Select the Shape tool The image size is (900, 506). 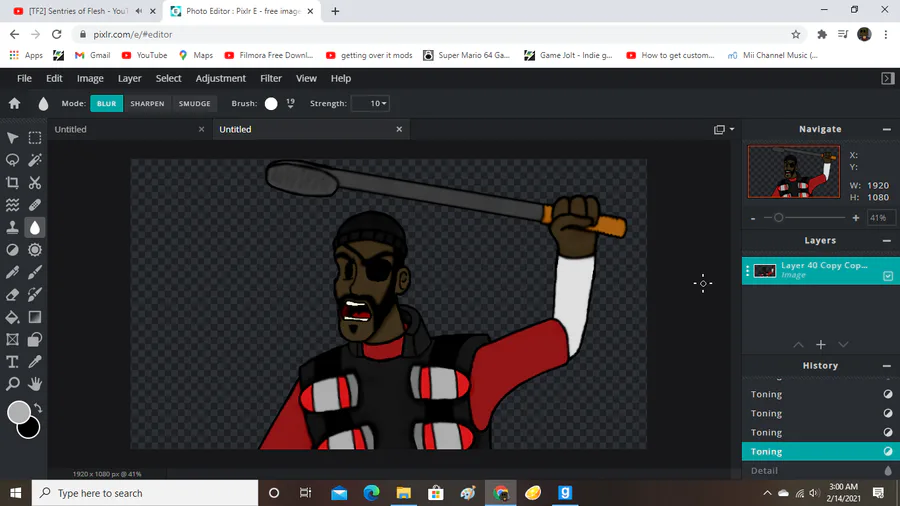[x=35, y=339]
